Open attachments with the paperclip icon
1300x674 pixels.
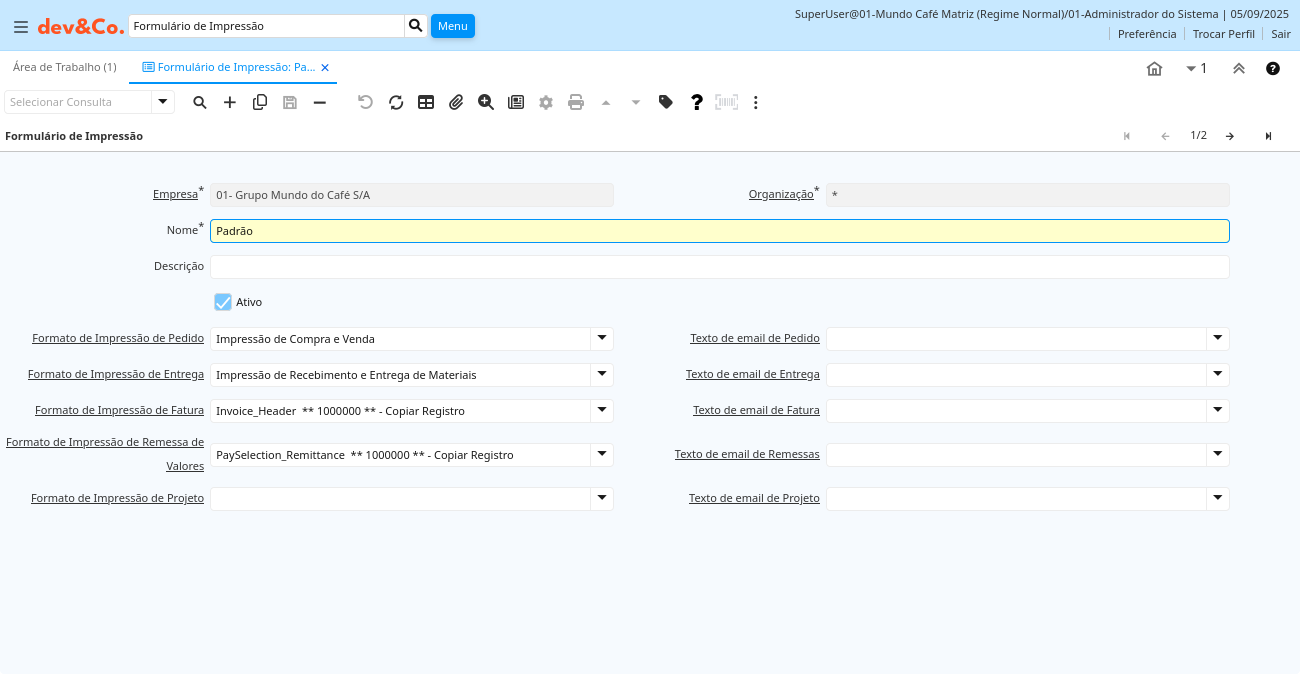tap(456, 102)
